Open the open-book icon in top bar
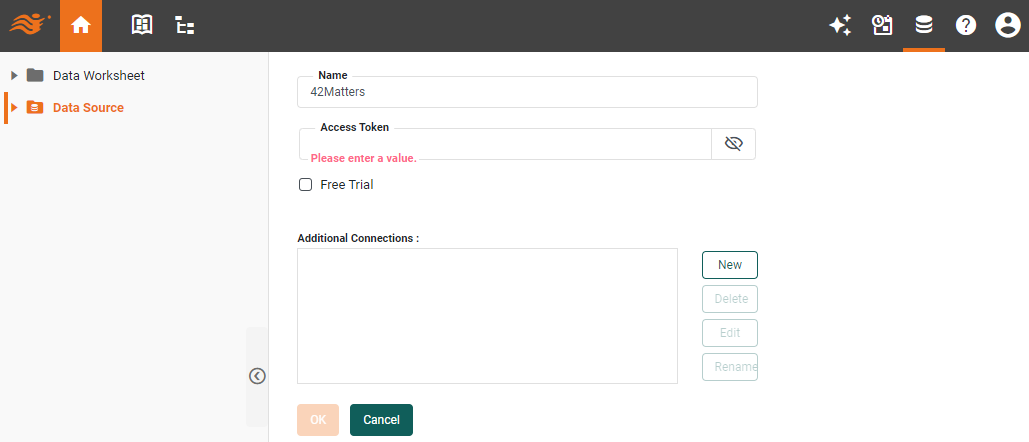Screen dimensions: 1029x442 142,26
